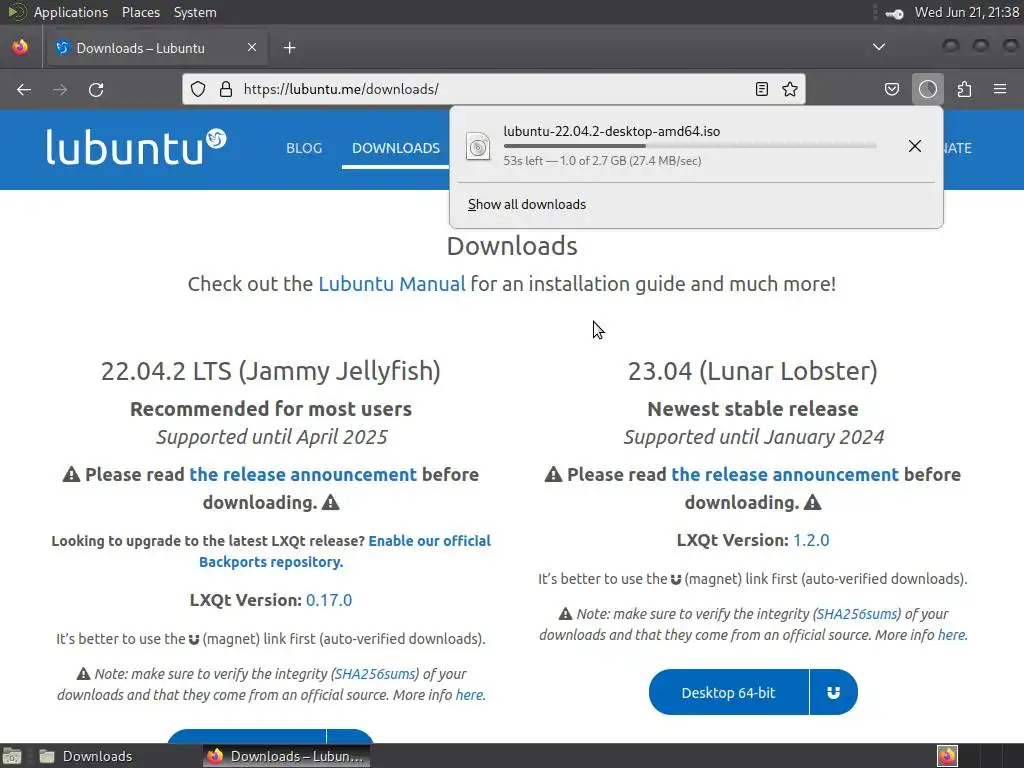This screenshot has width=1024, height=768.
Task: Open SHA256sums link for 22.04.2
Action: click(376, 674)
